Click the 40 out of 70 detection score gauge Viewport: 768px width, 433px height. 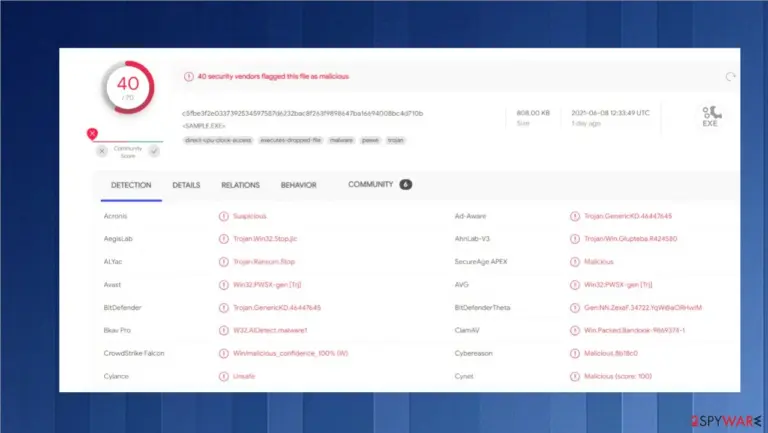[128, 88]
